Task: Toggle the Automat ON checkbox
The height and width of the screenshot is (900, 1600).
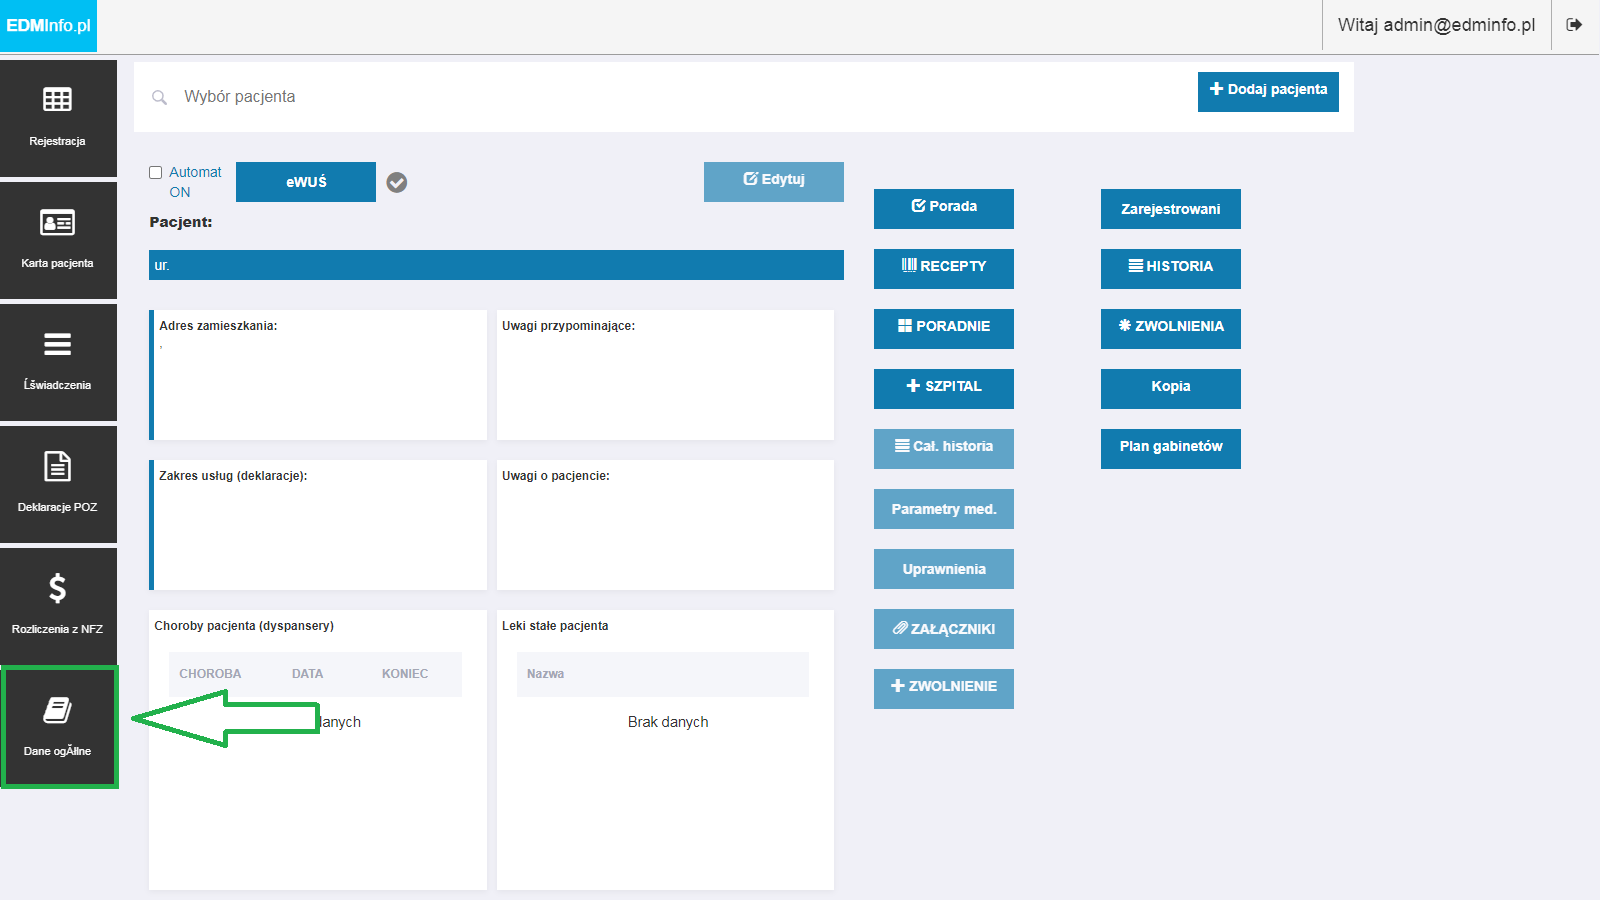Action: (155, 172)
